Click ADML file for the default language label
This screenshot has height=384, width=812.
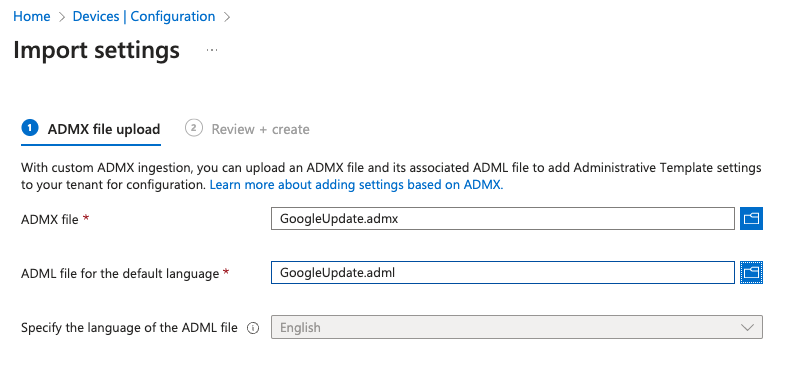120,273
